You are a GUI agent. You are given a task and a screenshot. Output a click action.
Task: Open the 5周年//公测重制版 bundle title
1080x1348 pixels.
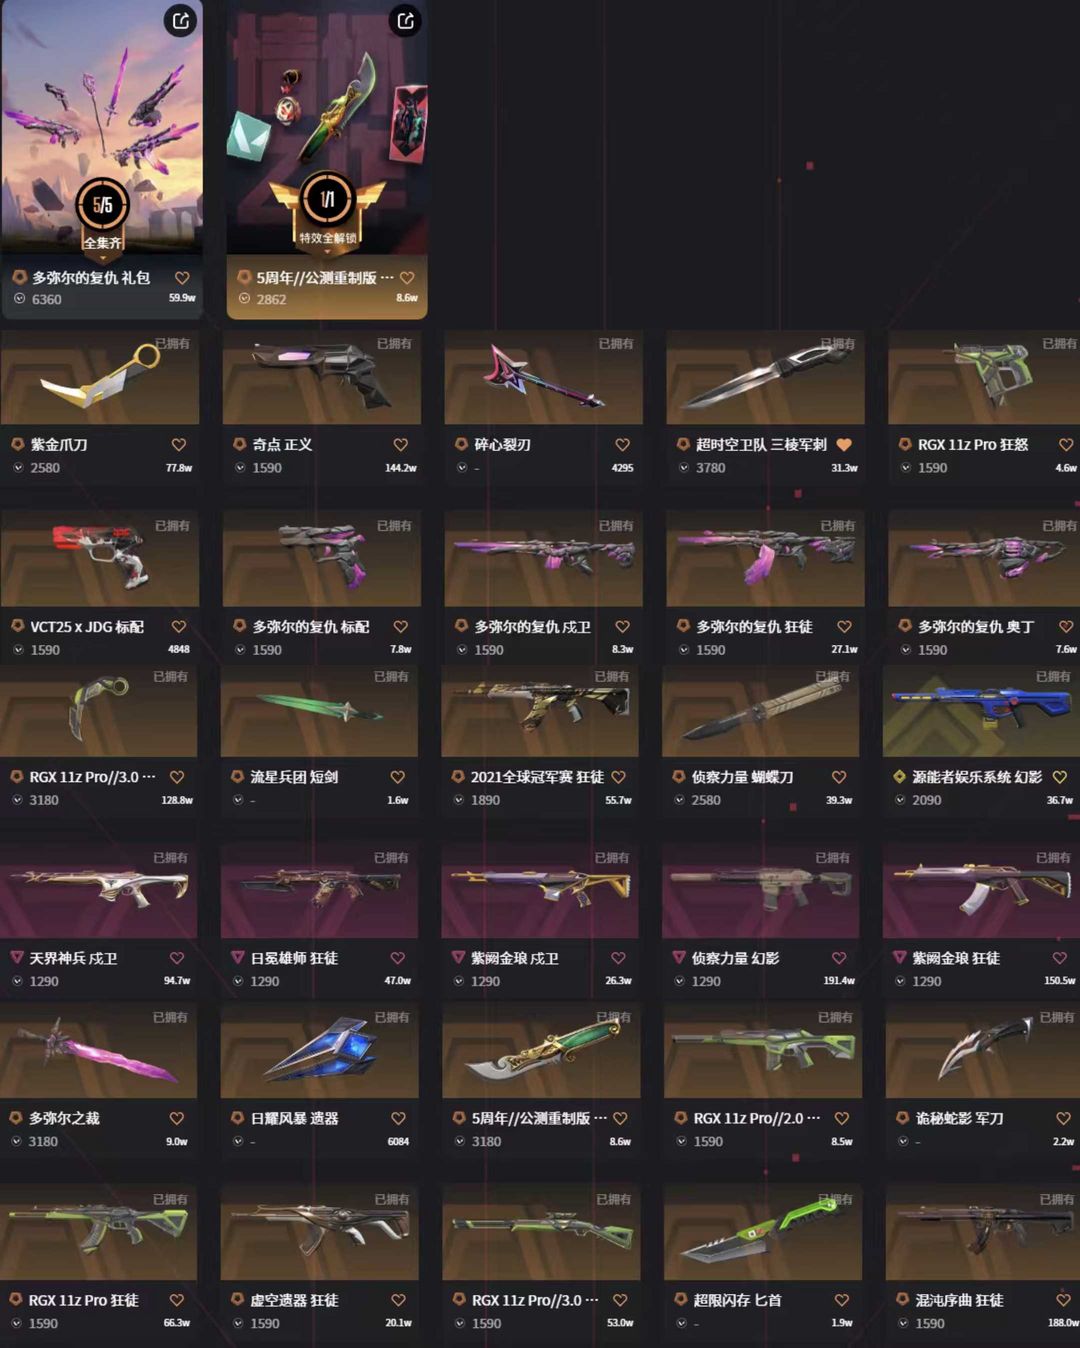click(325, 278)
